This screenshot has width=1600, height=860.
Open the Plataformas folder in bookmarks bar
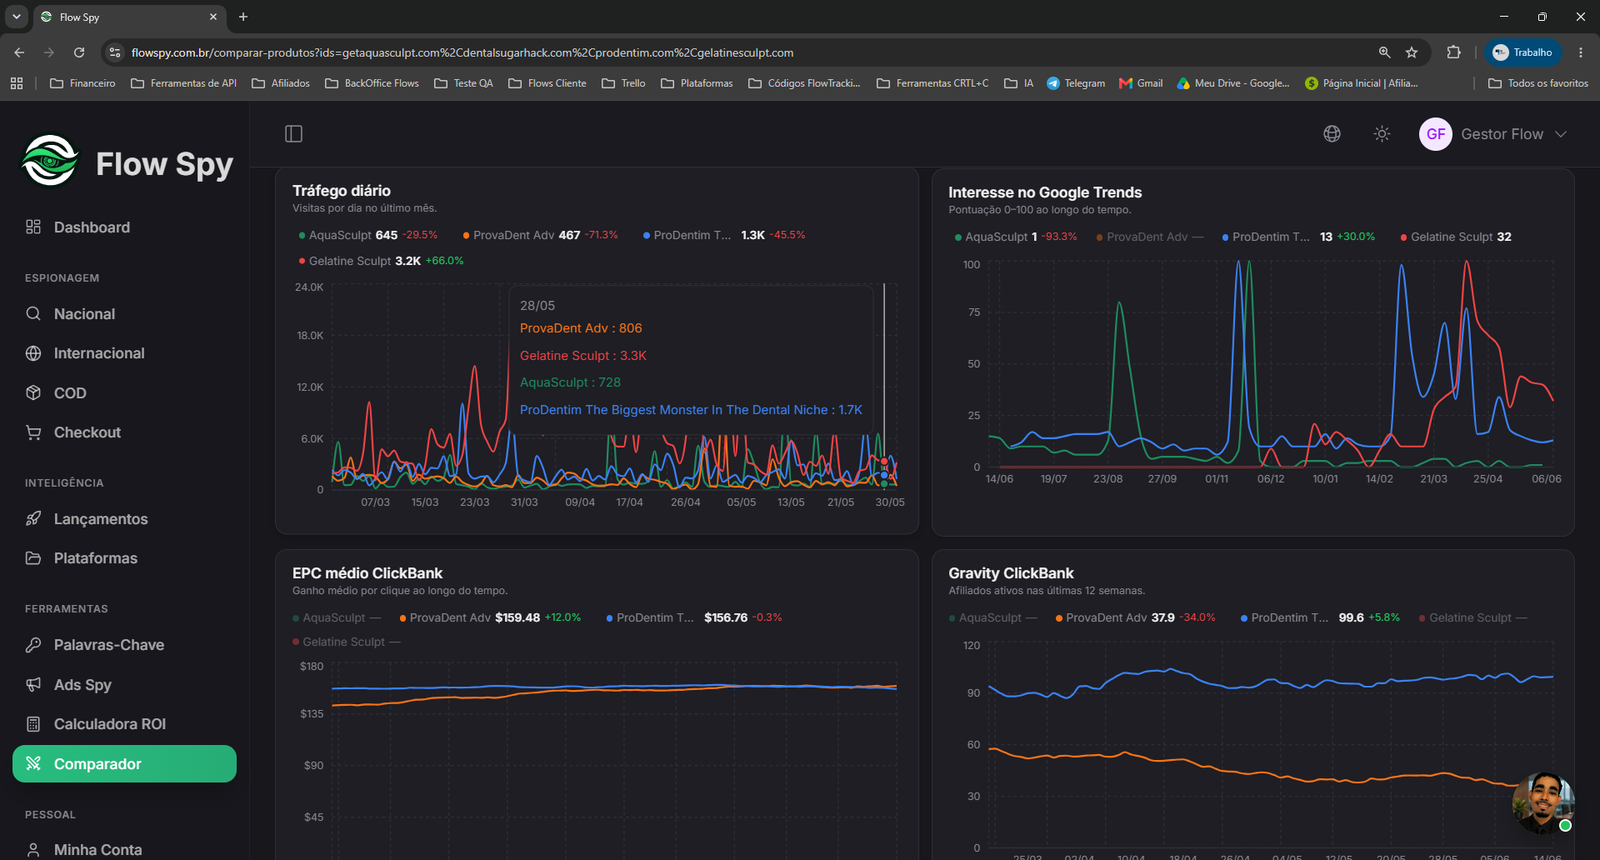coord(697,83)
